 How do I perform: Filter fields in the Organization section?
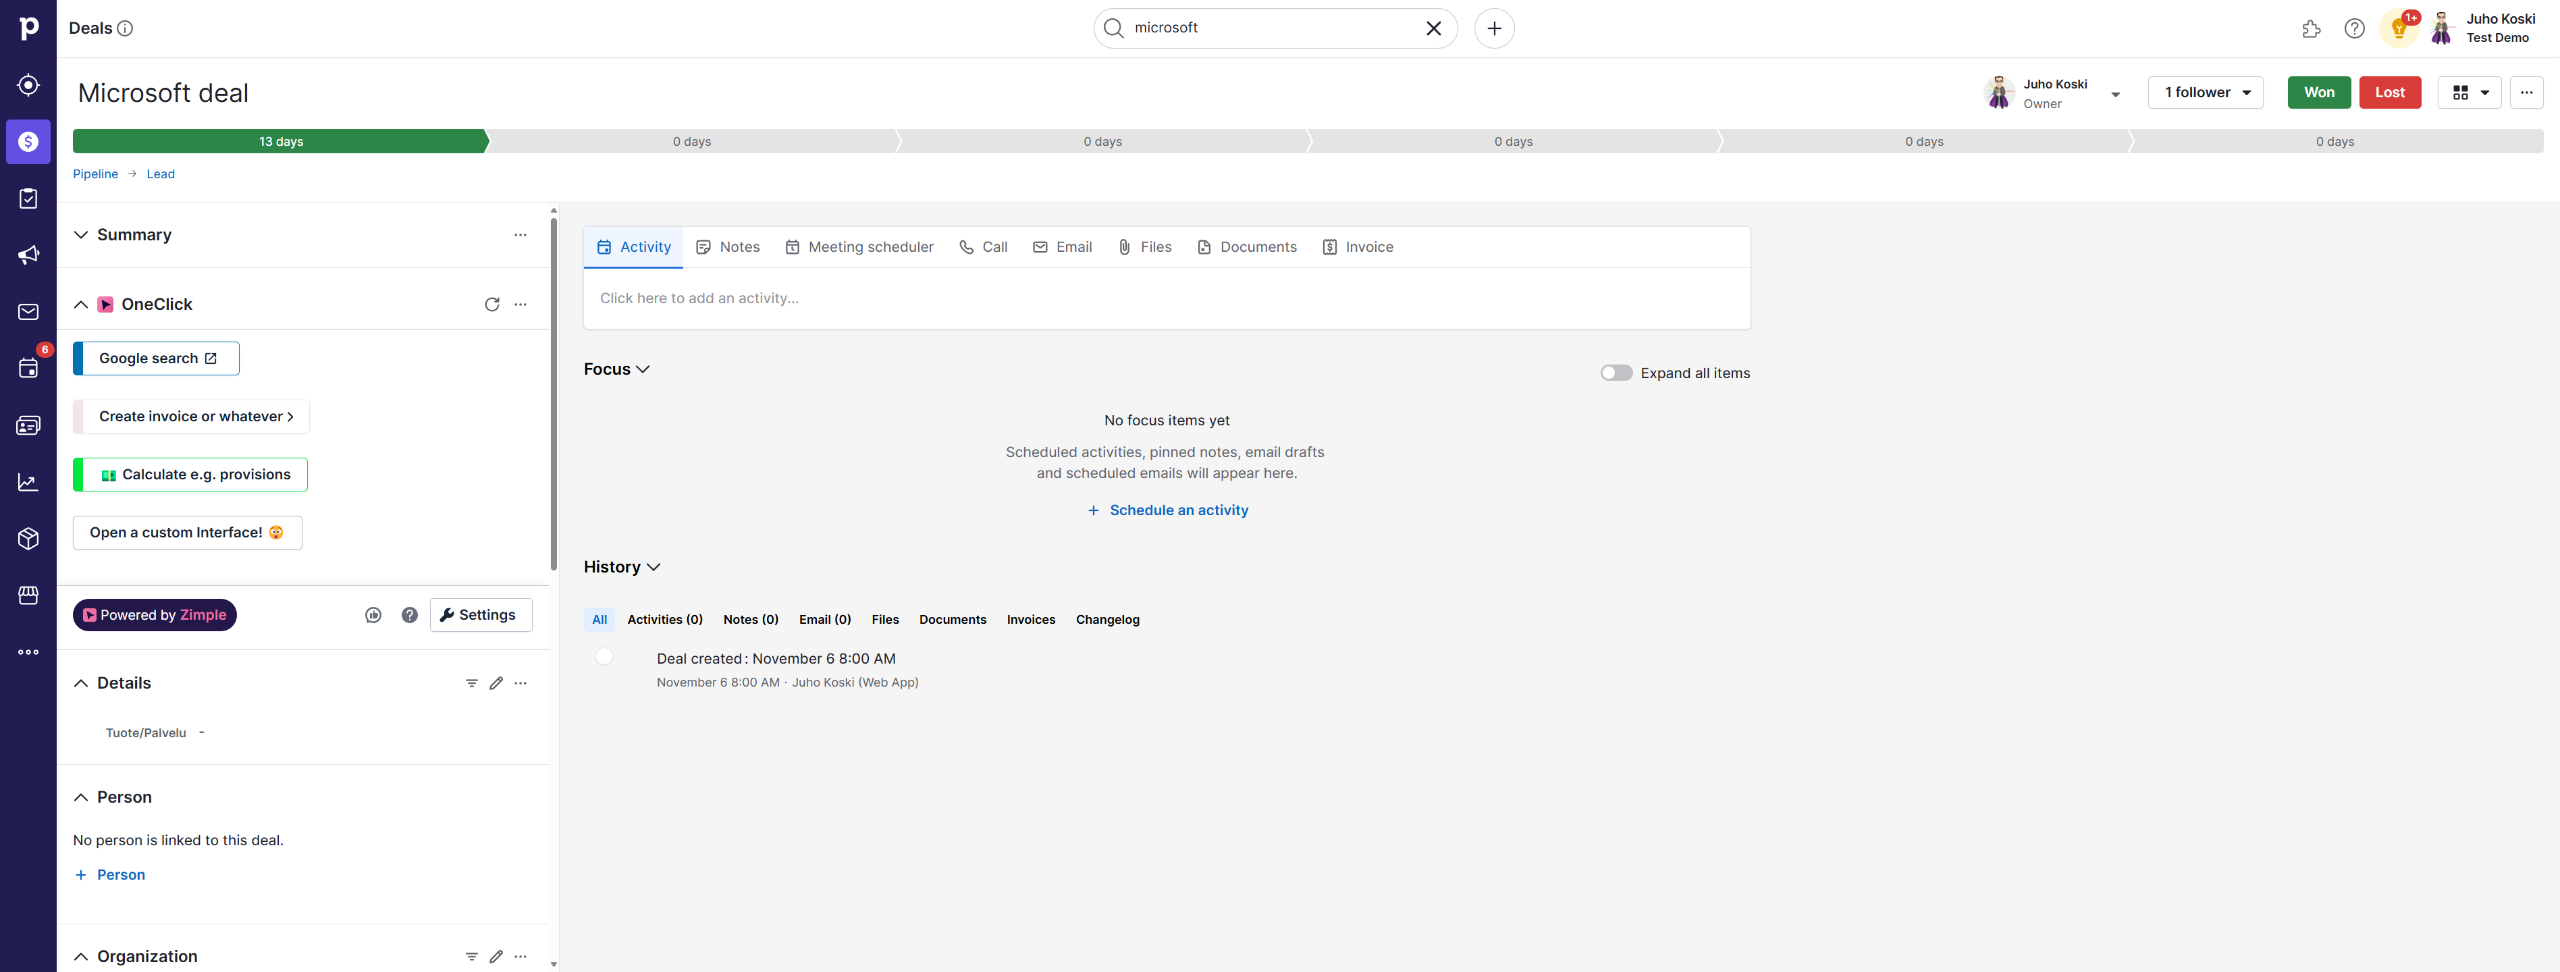point(472,956)
